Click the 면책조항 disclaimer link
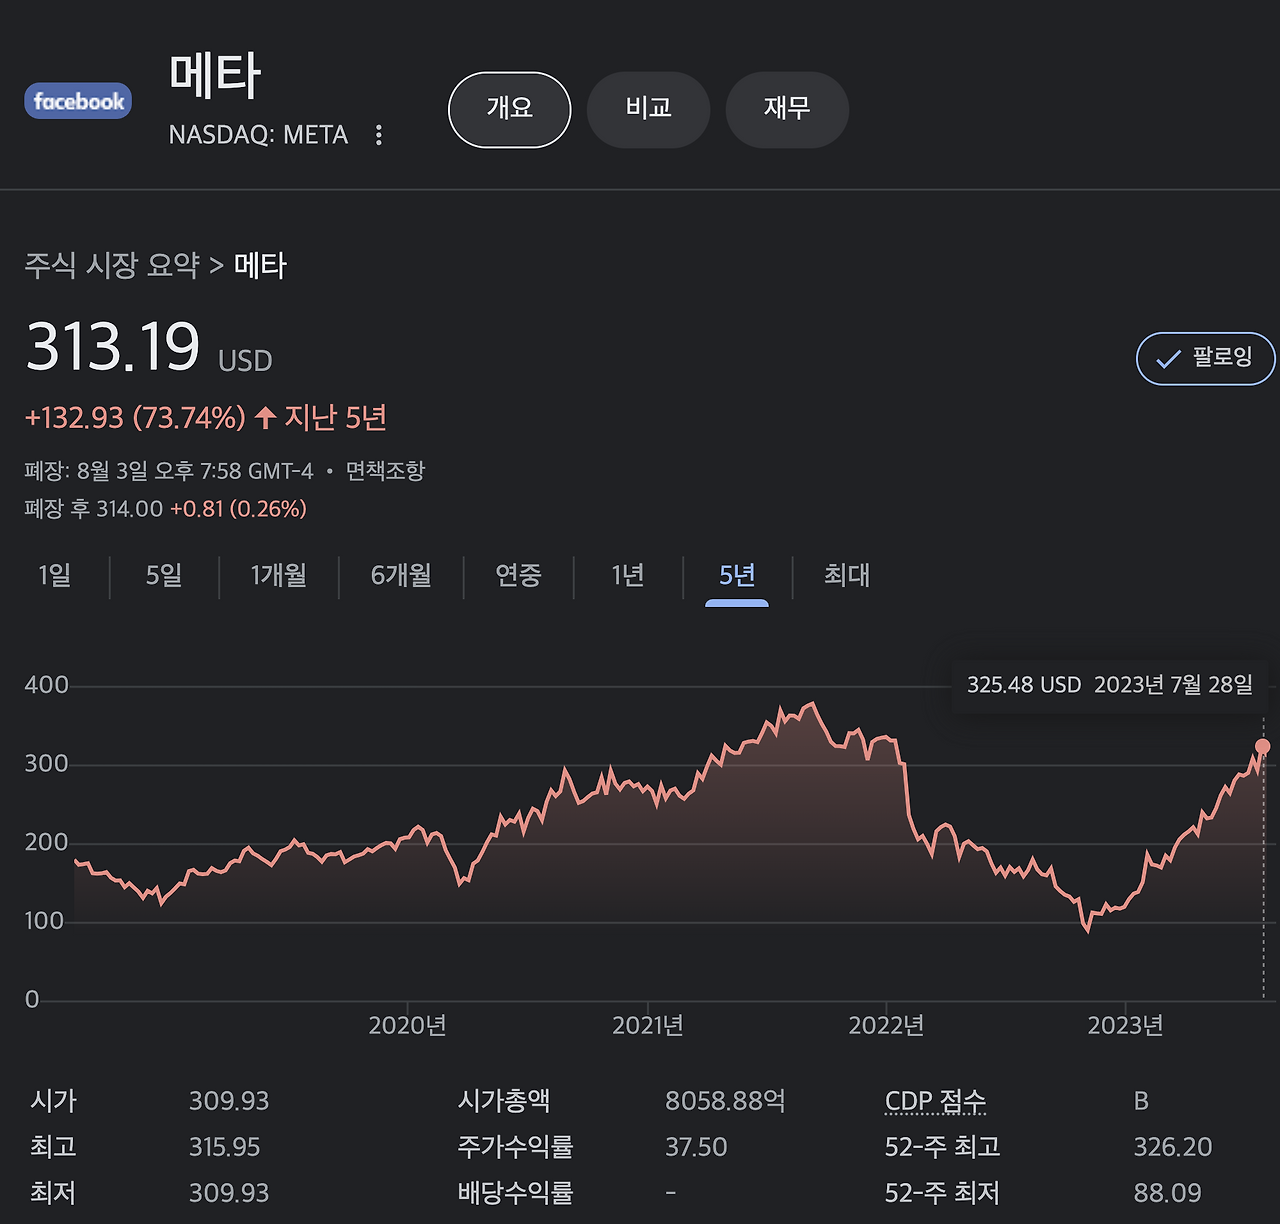The width and height of the screenshot is (1280, 1224). pyautogui.click(x=386, y=471)
